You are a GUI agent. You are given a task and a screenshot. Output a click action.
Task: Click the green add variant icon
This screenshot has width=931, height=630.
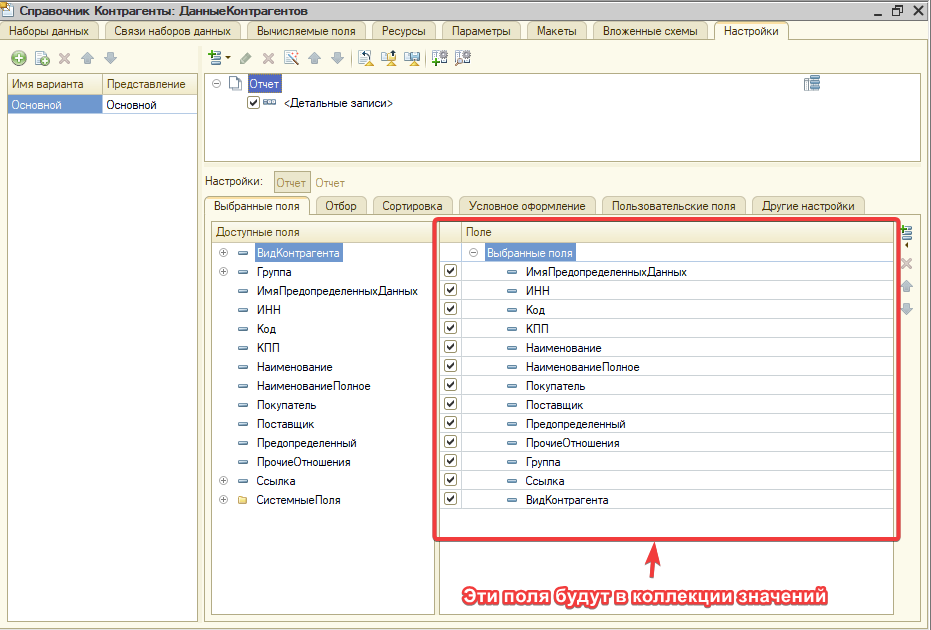[x=18, y=59]
